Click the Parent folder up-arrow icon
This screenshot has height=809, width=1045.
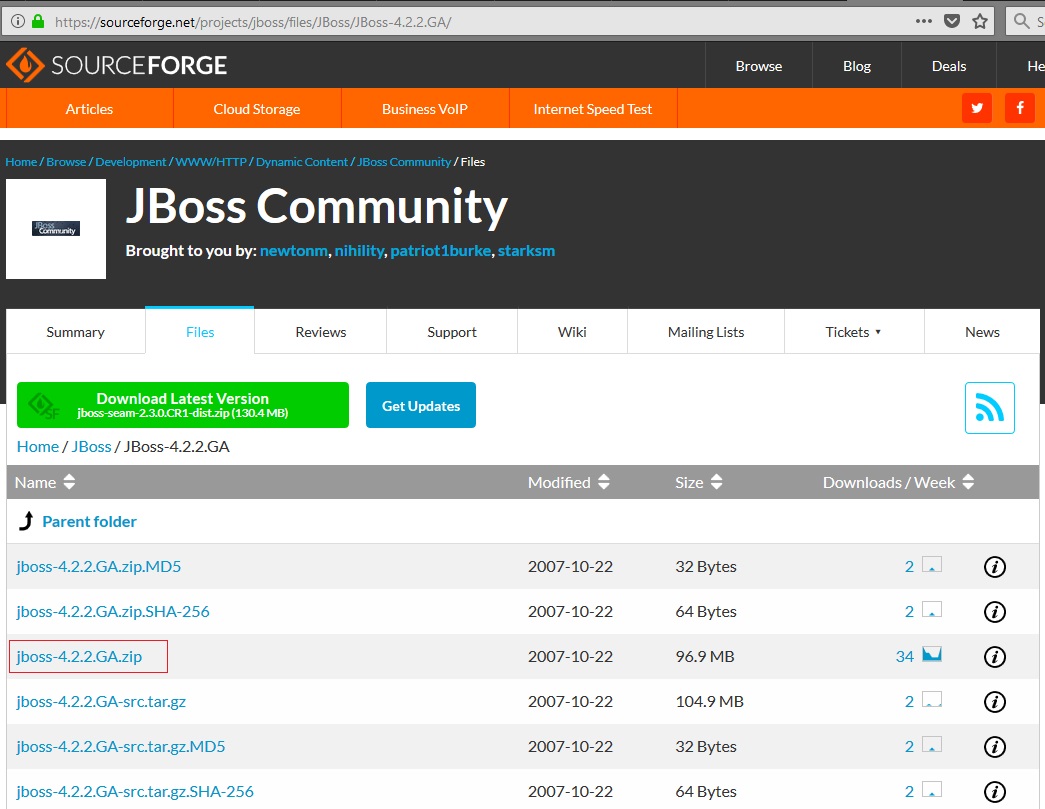tap(26, 520)
